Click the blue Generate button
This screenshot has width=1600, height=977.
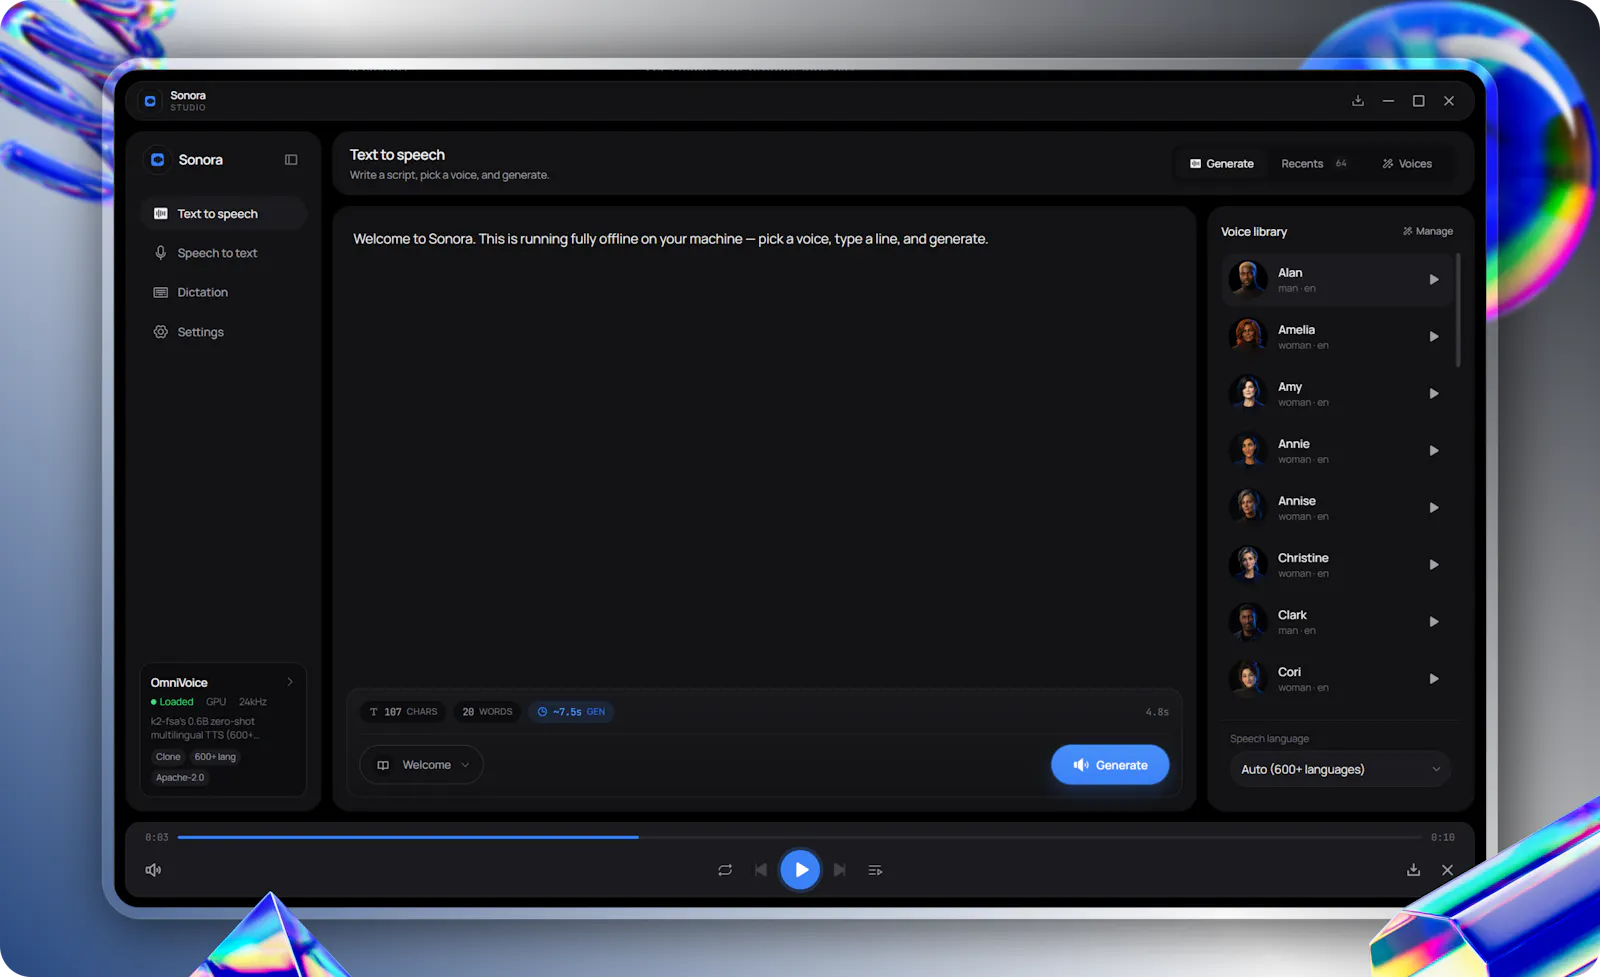click(x=1110, y=765)
